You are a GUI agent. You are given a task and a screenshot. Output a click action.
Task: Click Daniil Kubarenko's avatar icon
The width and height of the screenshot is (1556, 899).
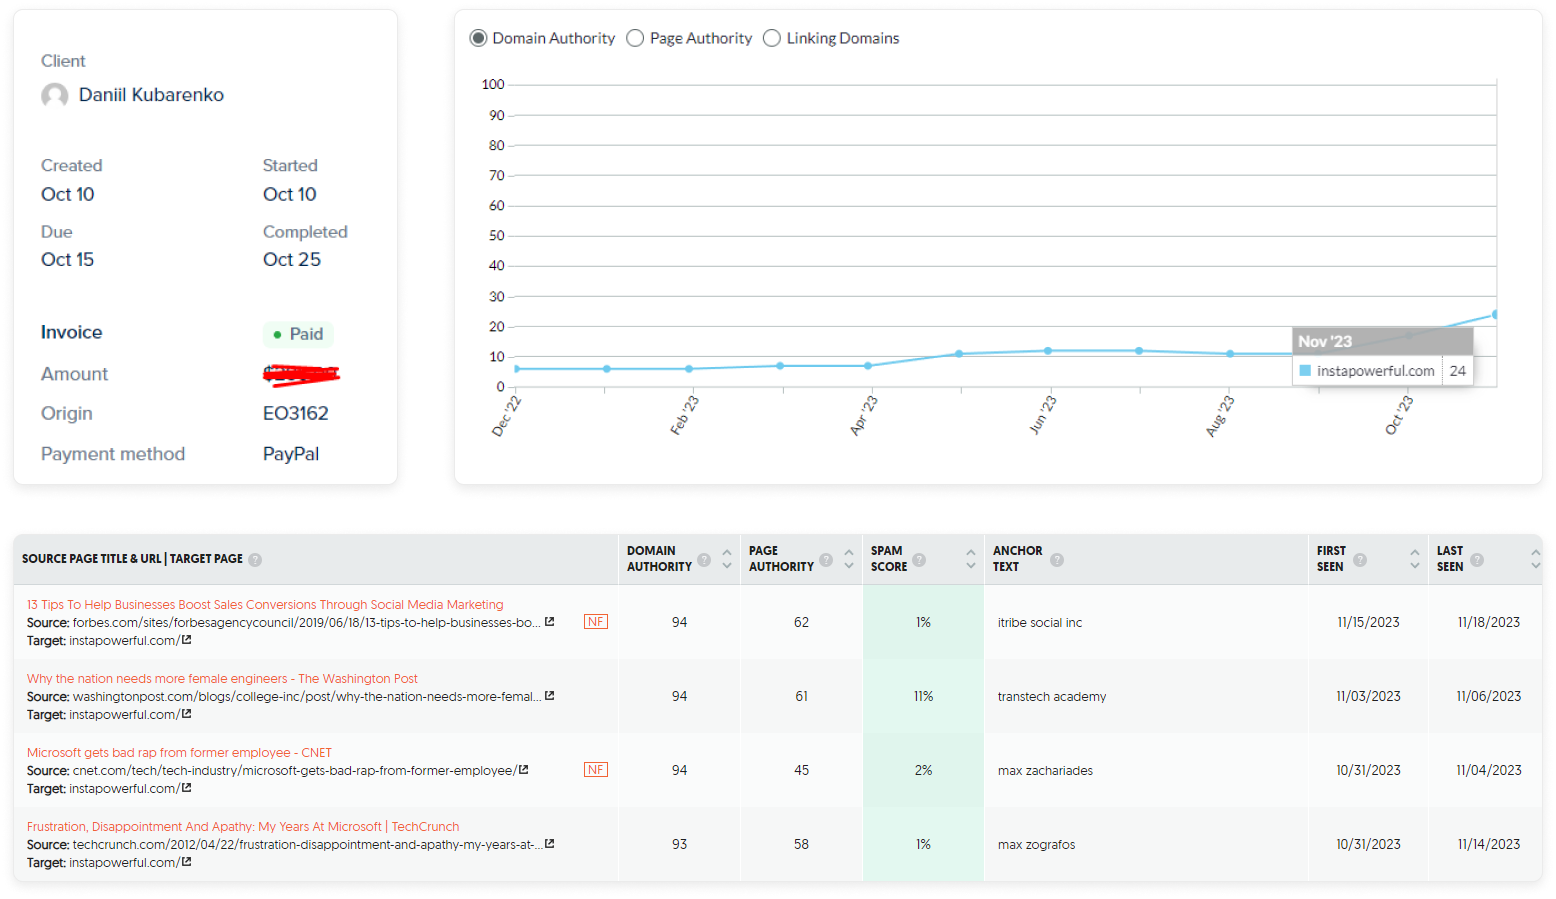coord(55,96)
